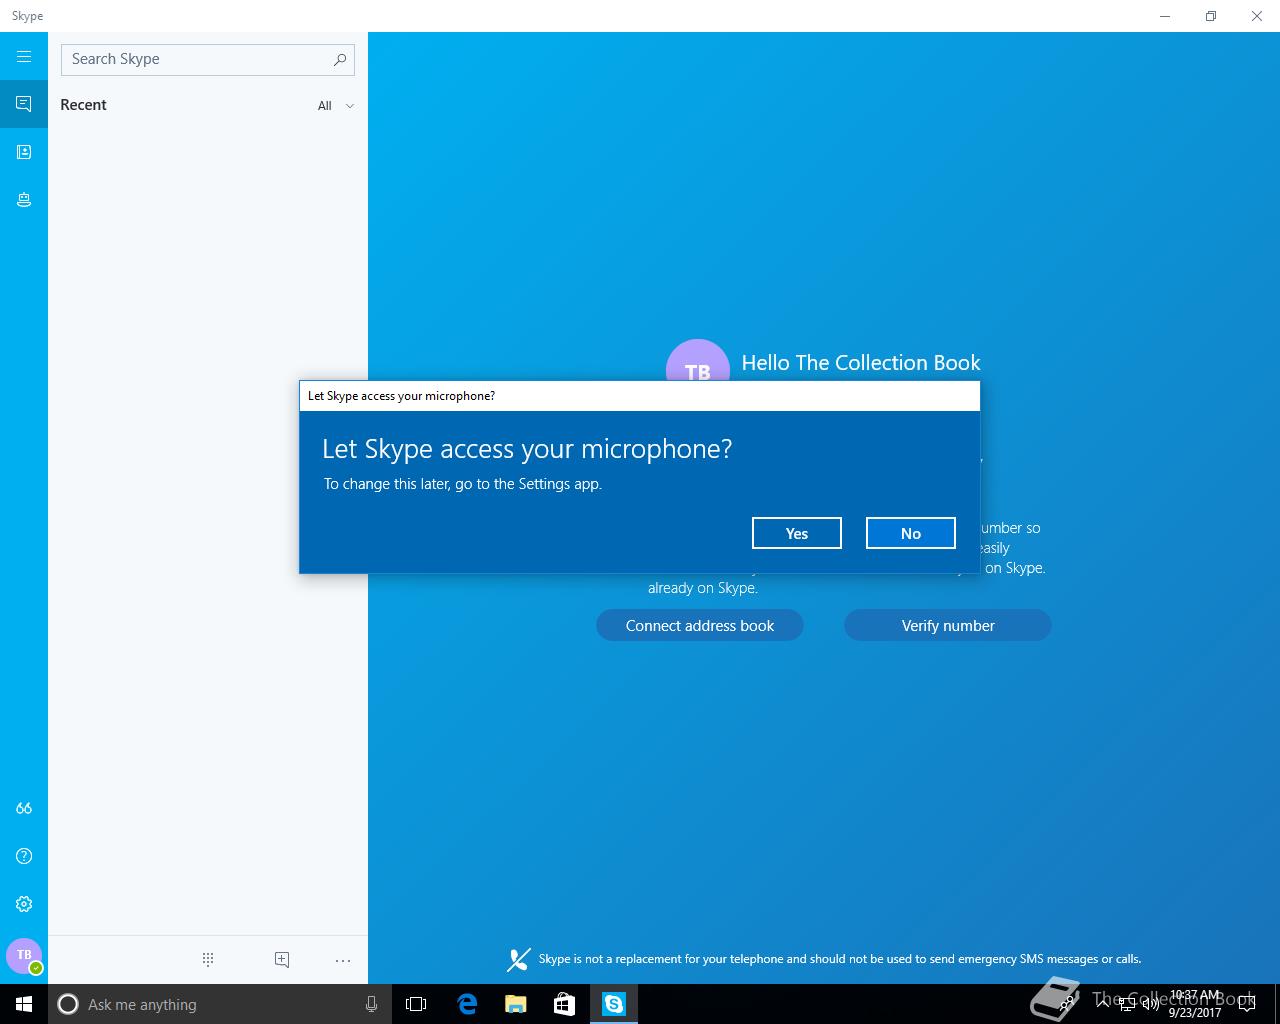Open Microsoft Edge from the taskbar

click(467, 1004)
